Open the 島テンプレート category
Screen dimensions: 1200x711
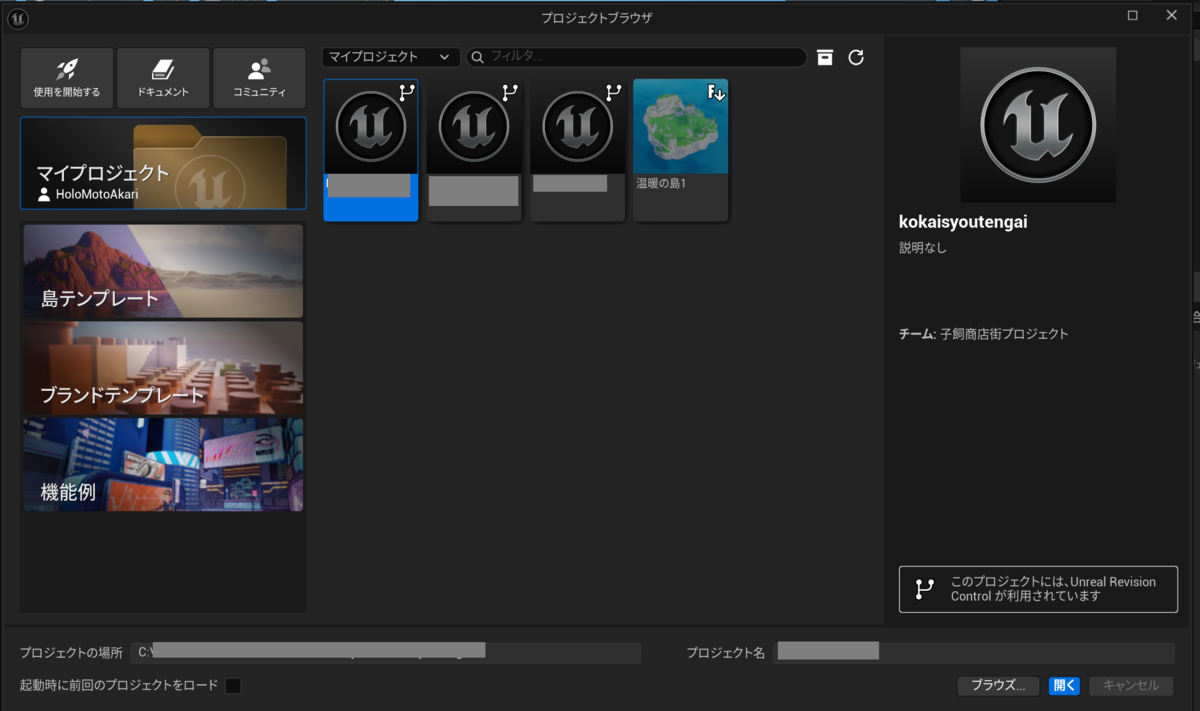click(x=163, y=271)
